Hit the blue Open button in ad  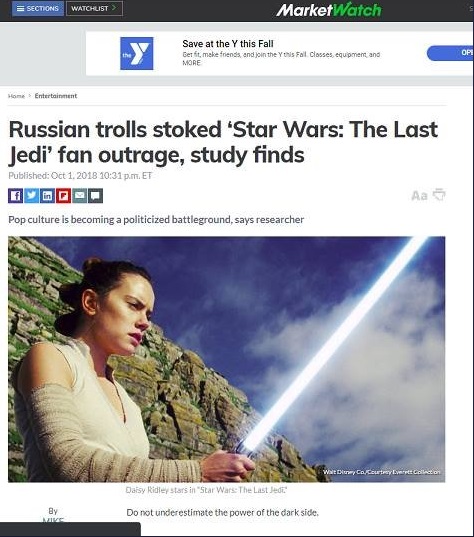coord(450,53)
